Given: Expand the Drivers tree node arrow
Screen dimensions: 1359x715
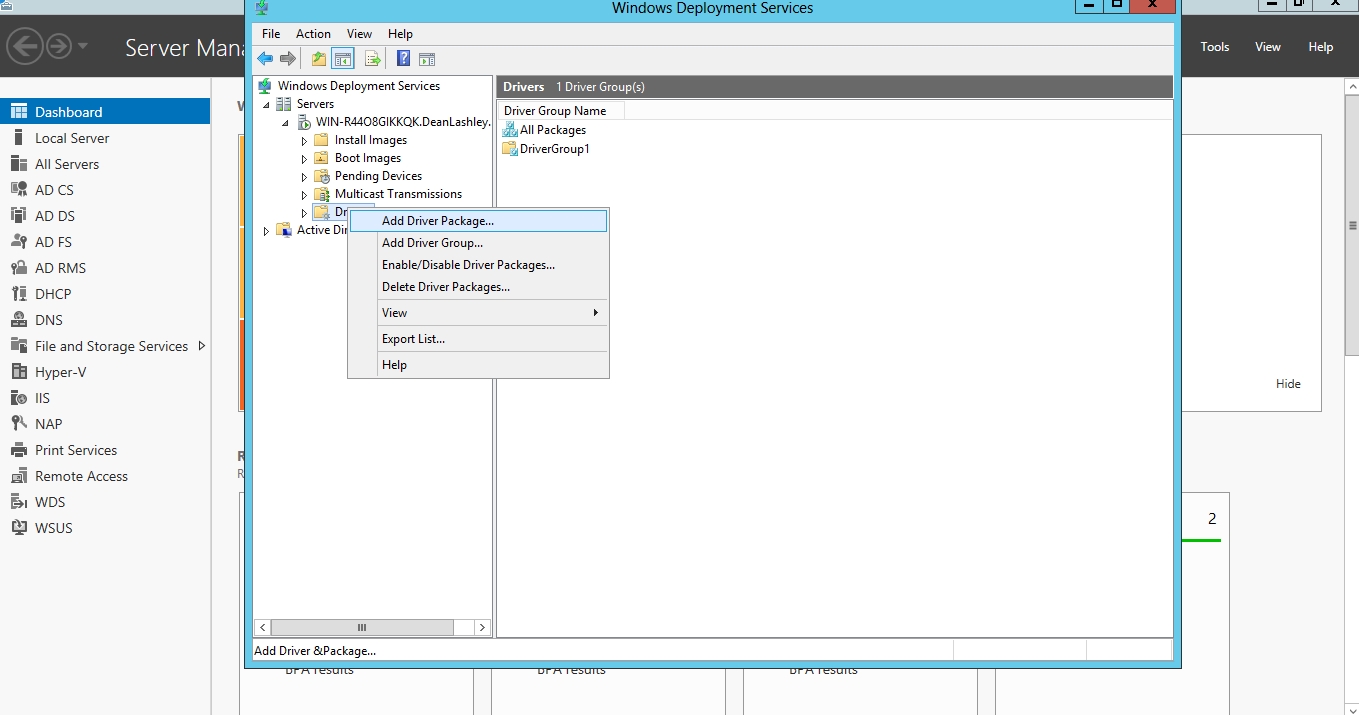Looking at the screenshot, I should pos(304,213).
